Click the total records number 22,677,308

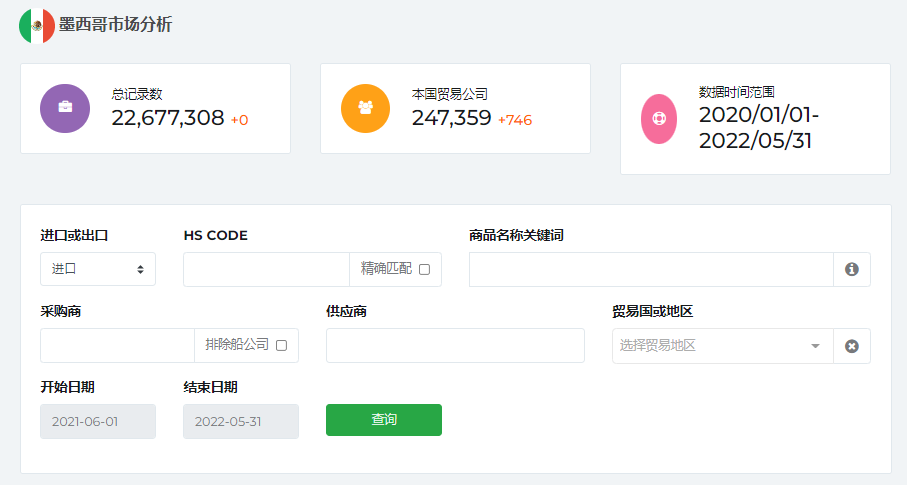(x=168, y=118)
